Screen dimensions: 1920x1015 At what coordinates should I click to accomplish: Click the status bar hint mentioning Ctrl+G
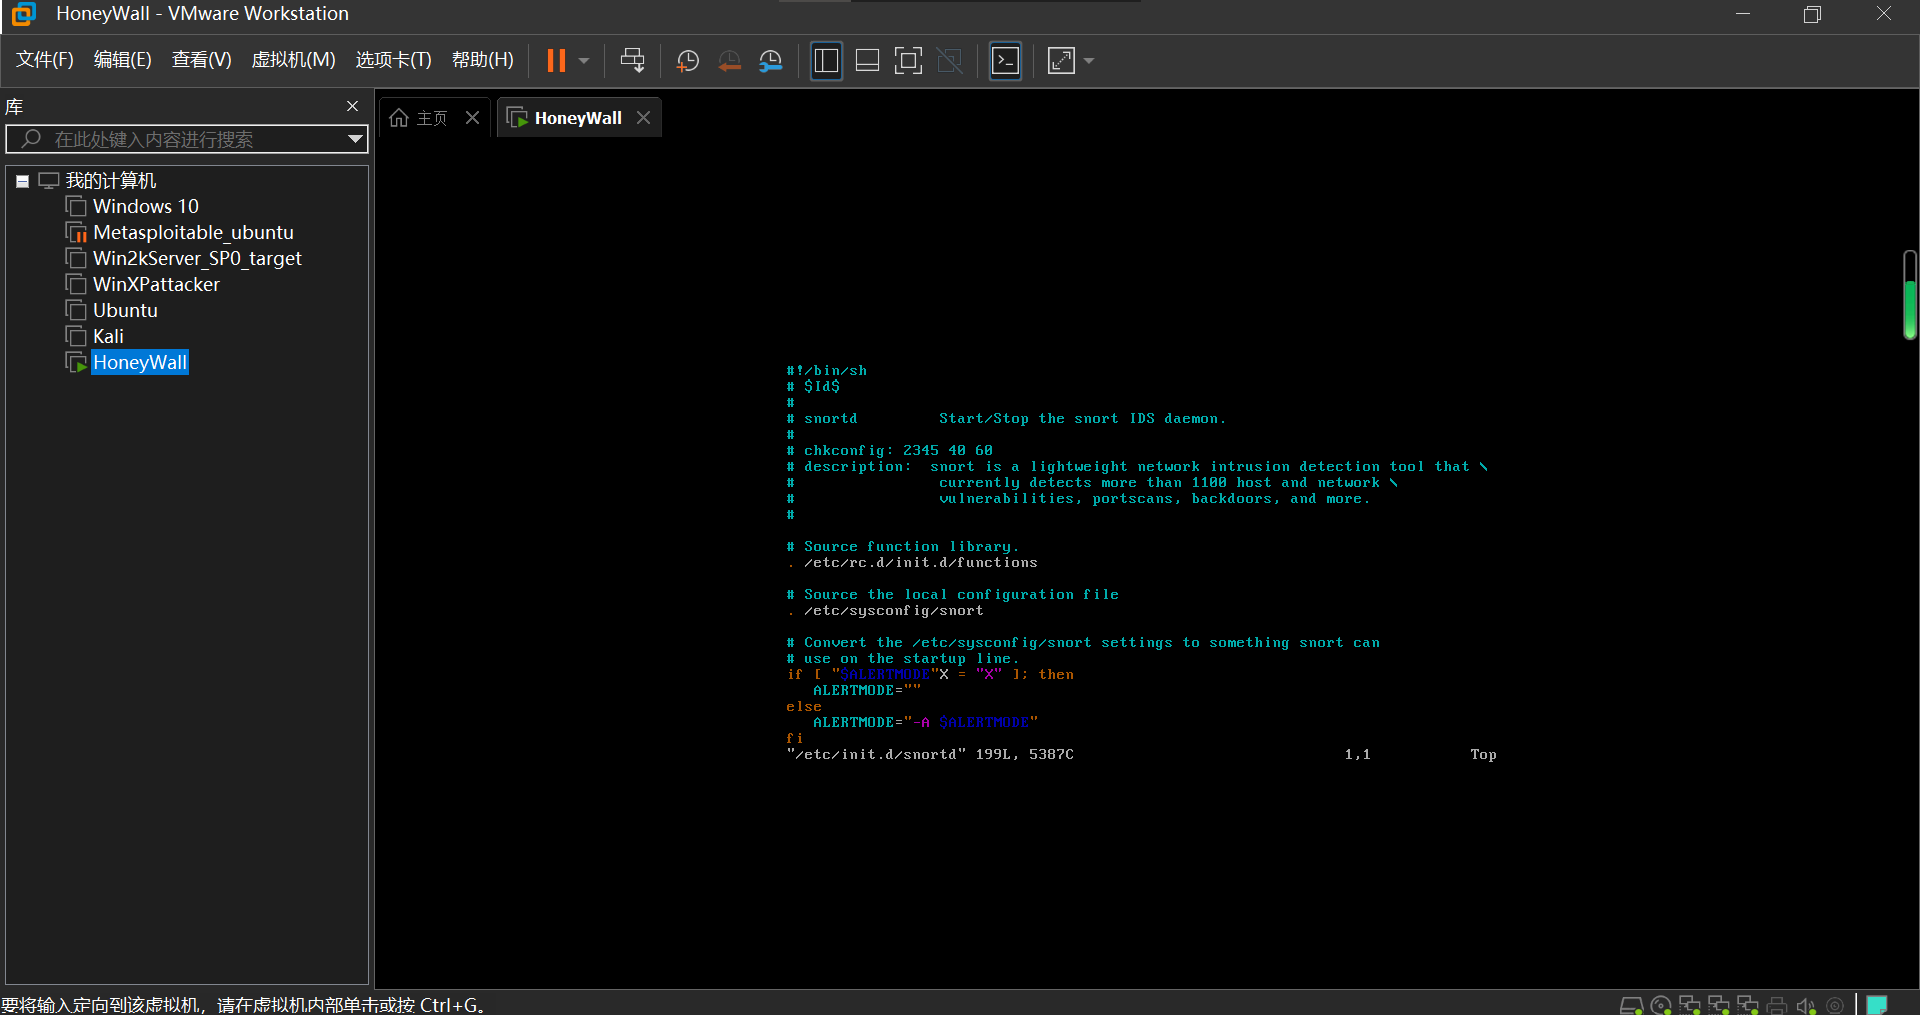(x=243, y=1005)
